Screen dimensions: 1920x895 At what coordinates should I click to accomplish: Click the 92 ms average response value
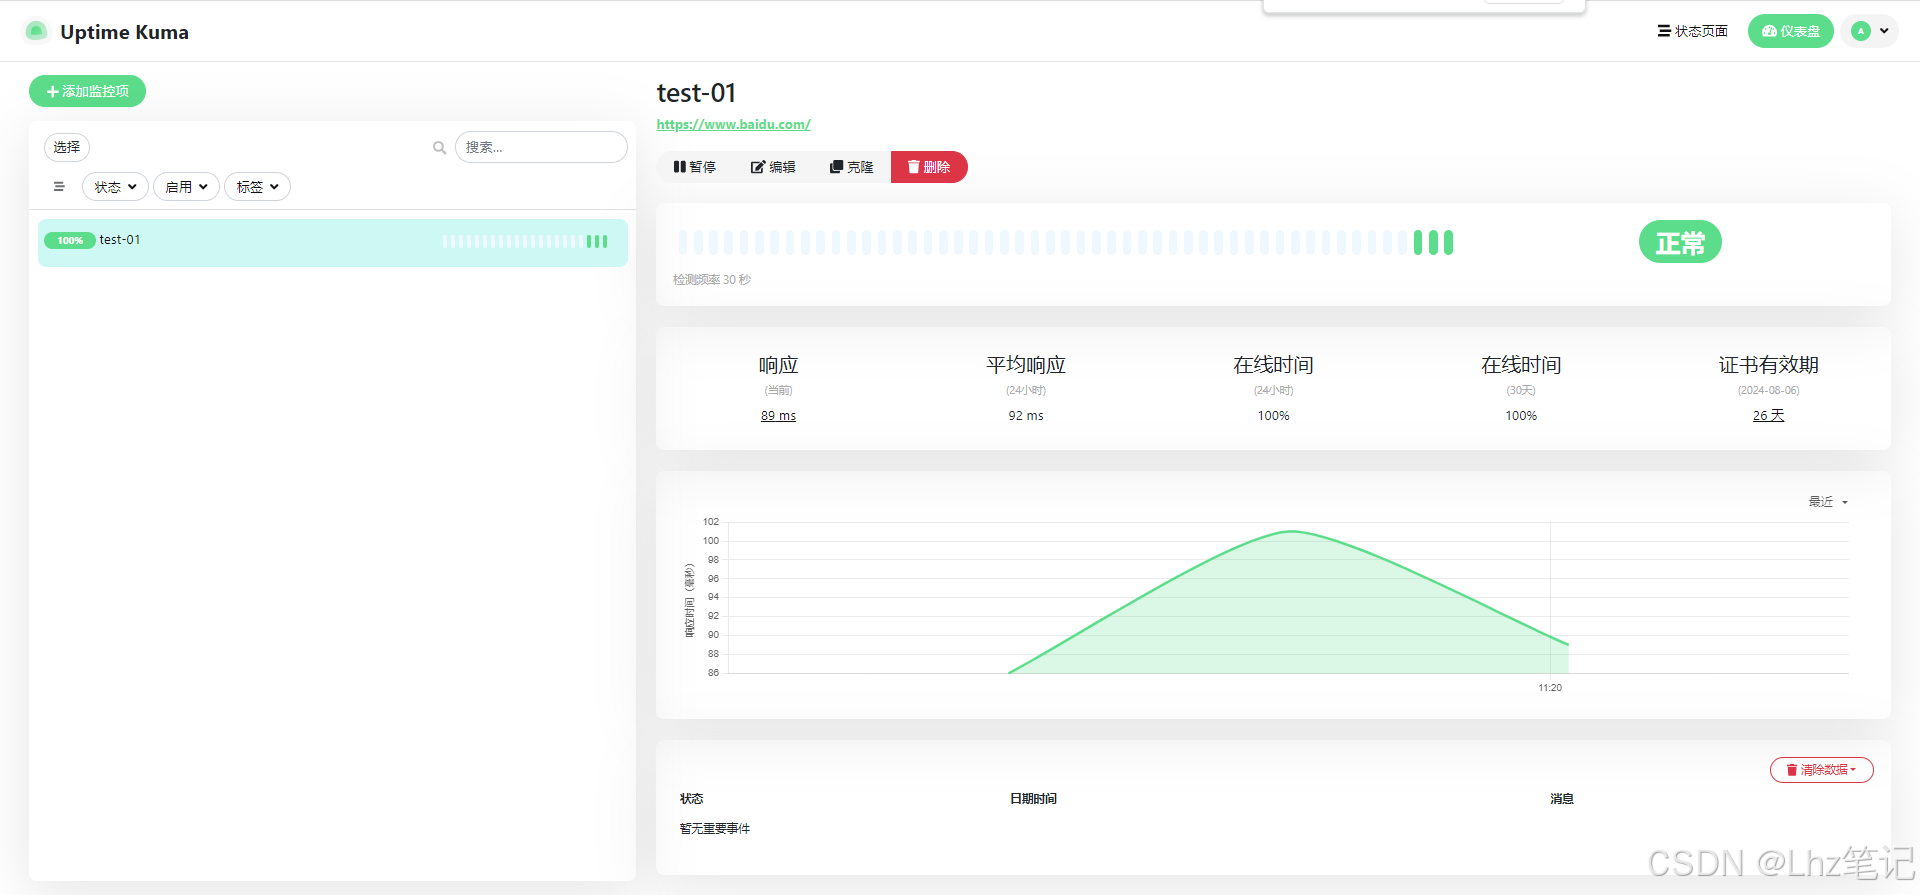coord(1026,416)
